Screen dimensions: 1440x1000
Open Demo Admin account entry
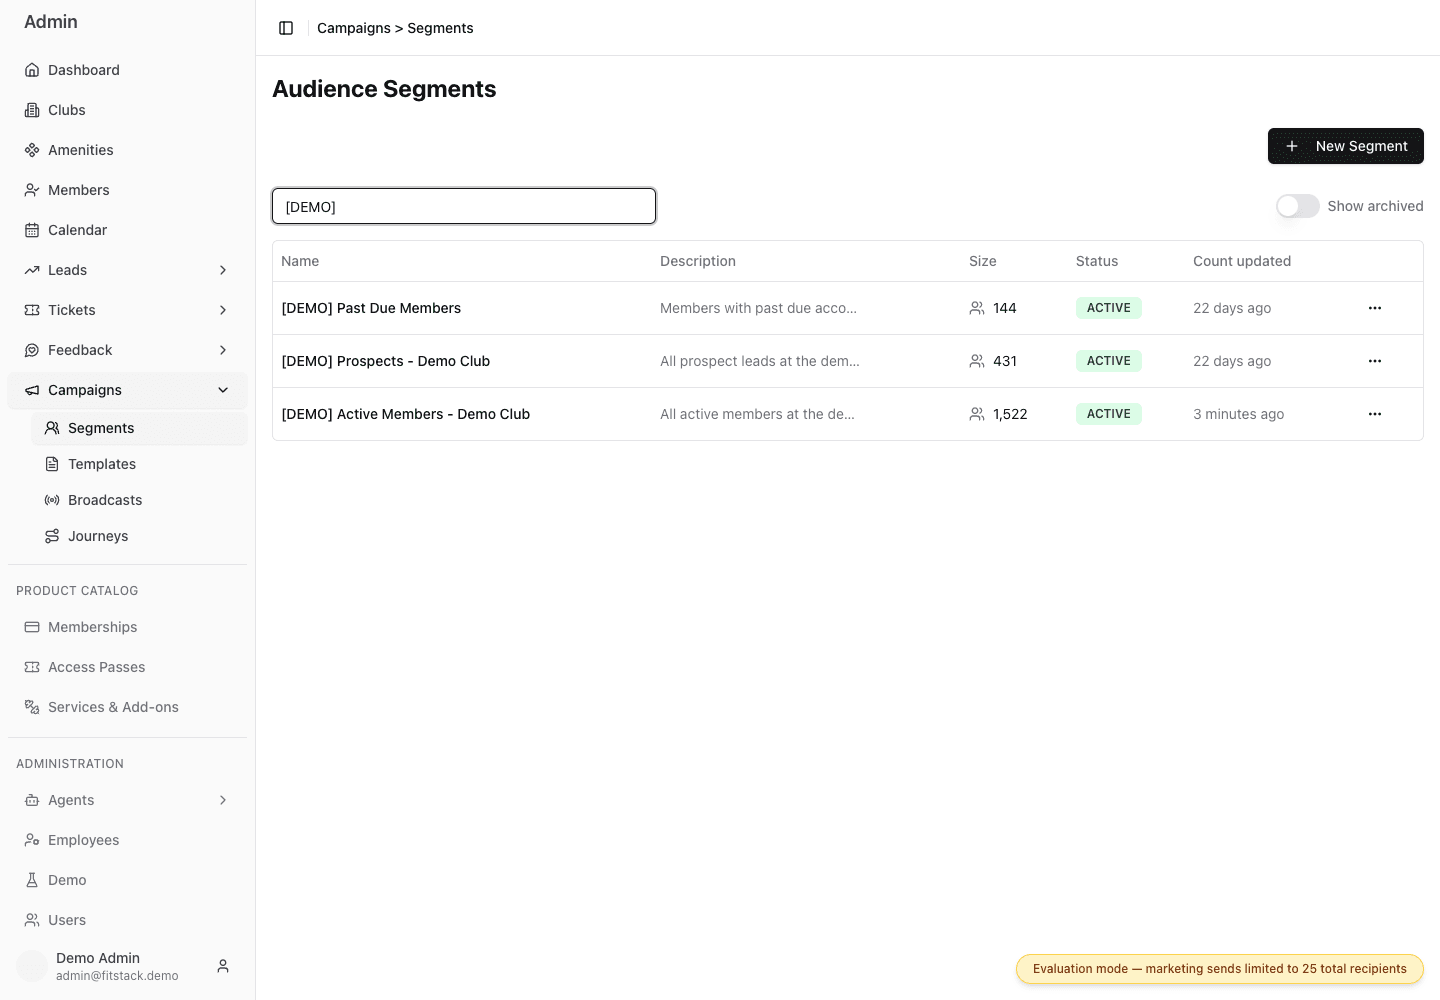[127, 966]
